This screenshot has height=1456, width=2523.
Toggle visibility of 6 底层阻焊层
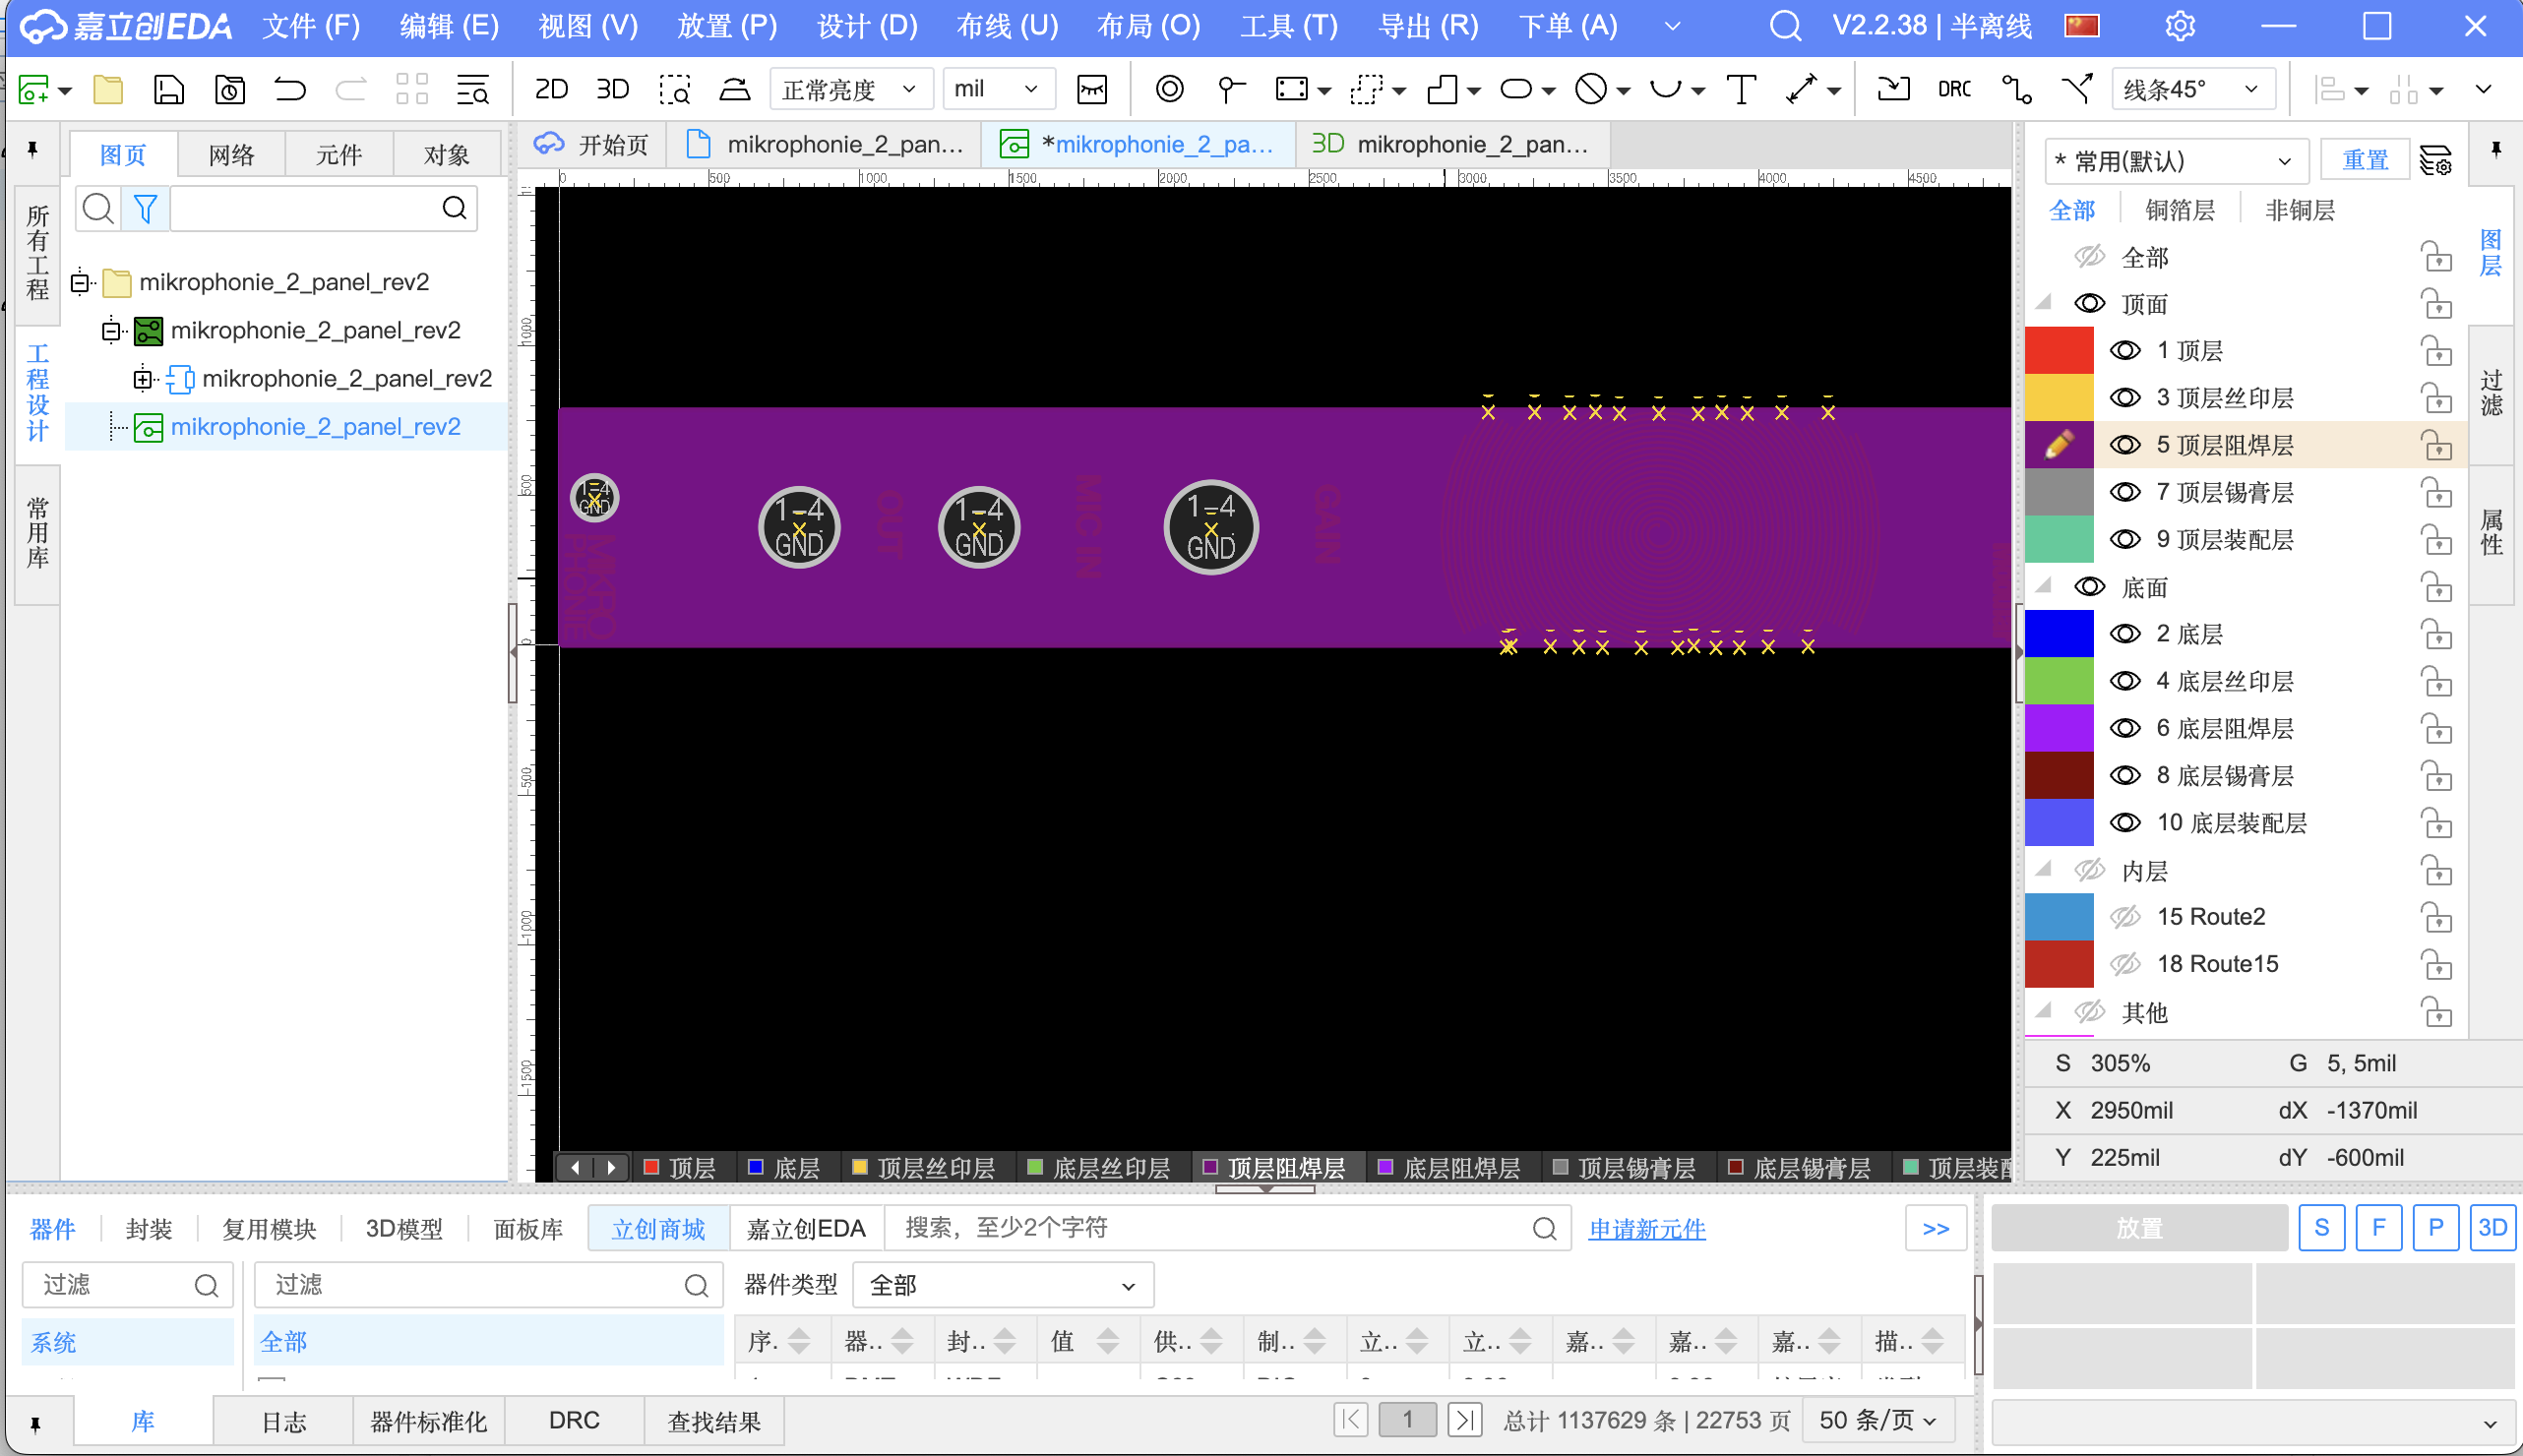pyautogui.click(x=2125, y=729)
